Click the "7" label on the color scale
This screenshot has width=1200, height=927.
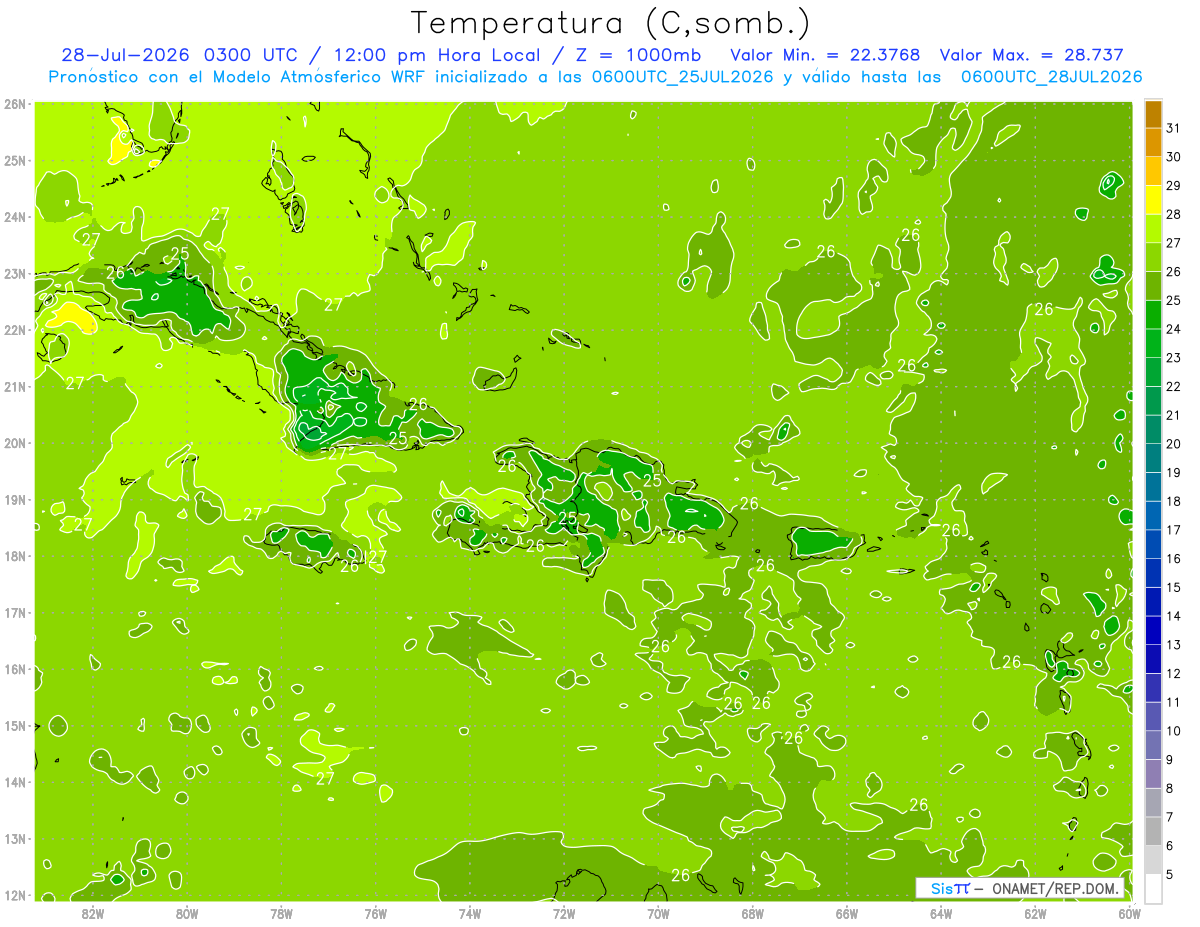pyautogui.click(x=1170, y=817)
